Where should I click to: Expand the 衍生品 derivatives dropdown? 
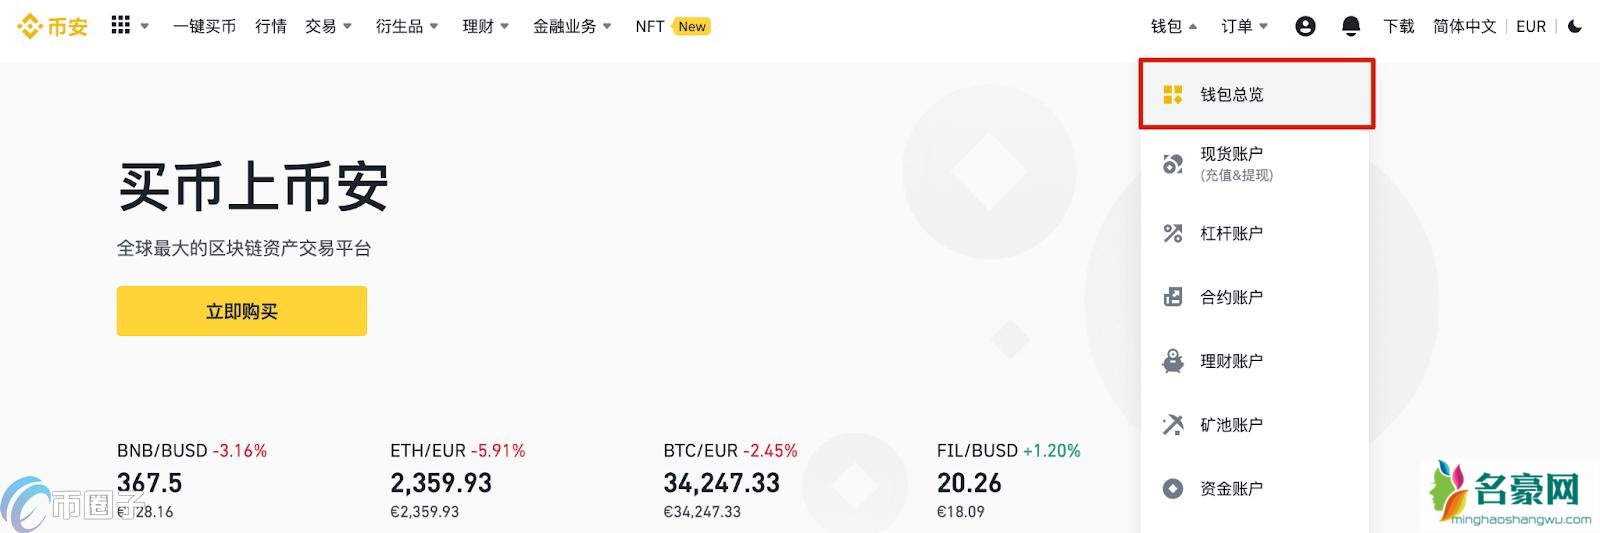[x=406, y=26]
